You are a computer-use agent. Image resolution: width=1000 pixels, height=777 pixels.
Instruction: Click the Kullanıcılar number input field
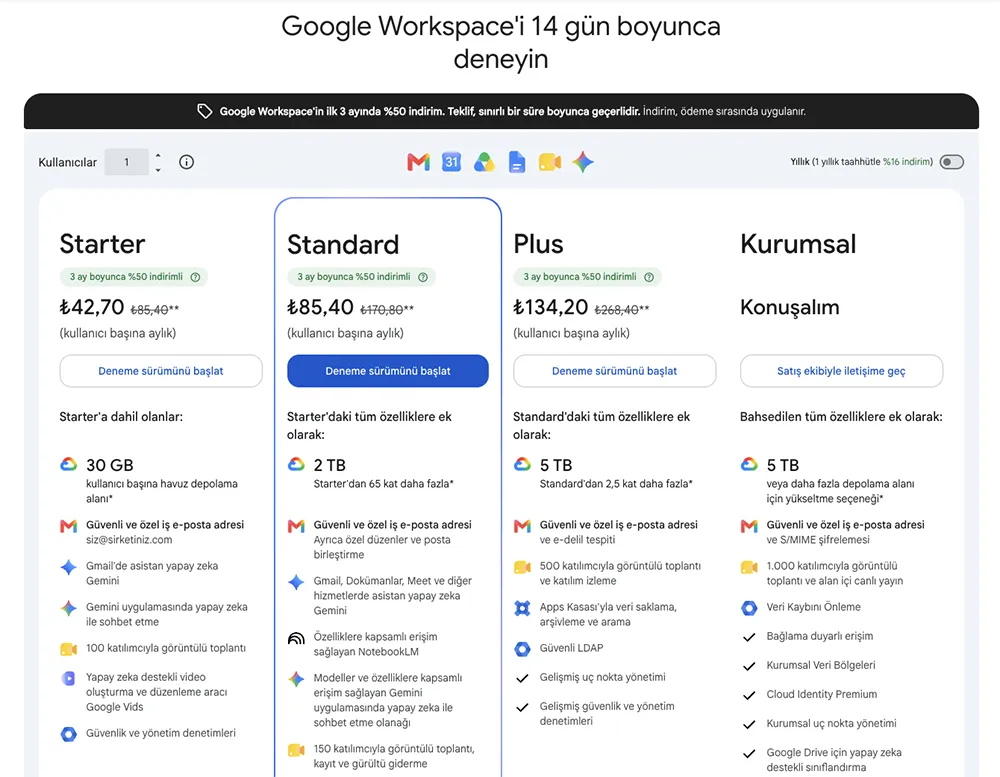click(x=127, y=162)
